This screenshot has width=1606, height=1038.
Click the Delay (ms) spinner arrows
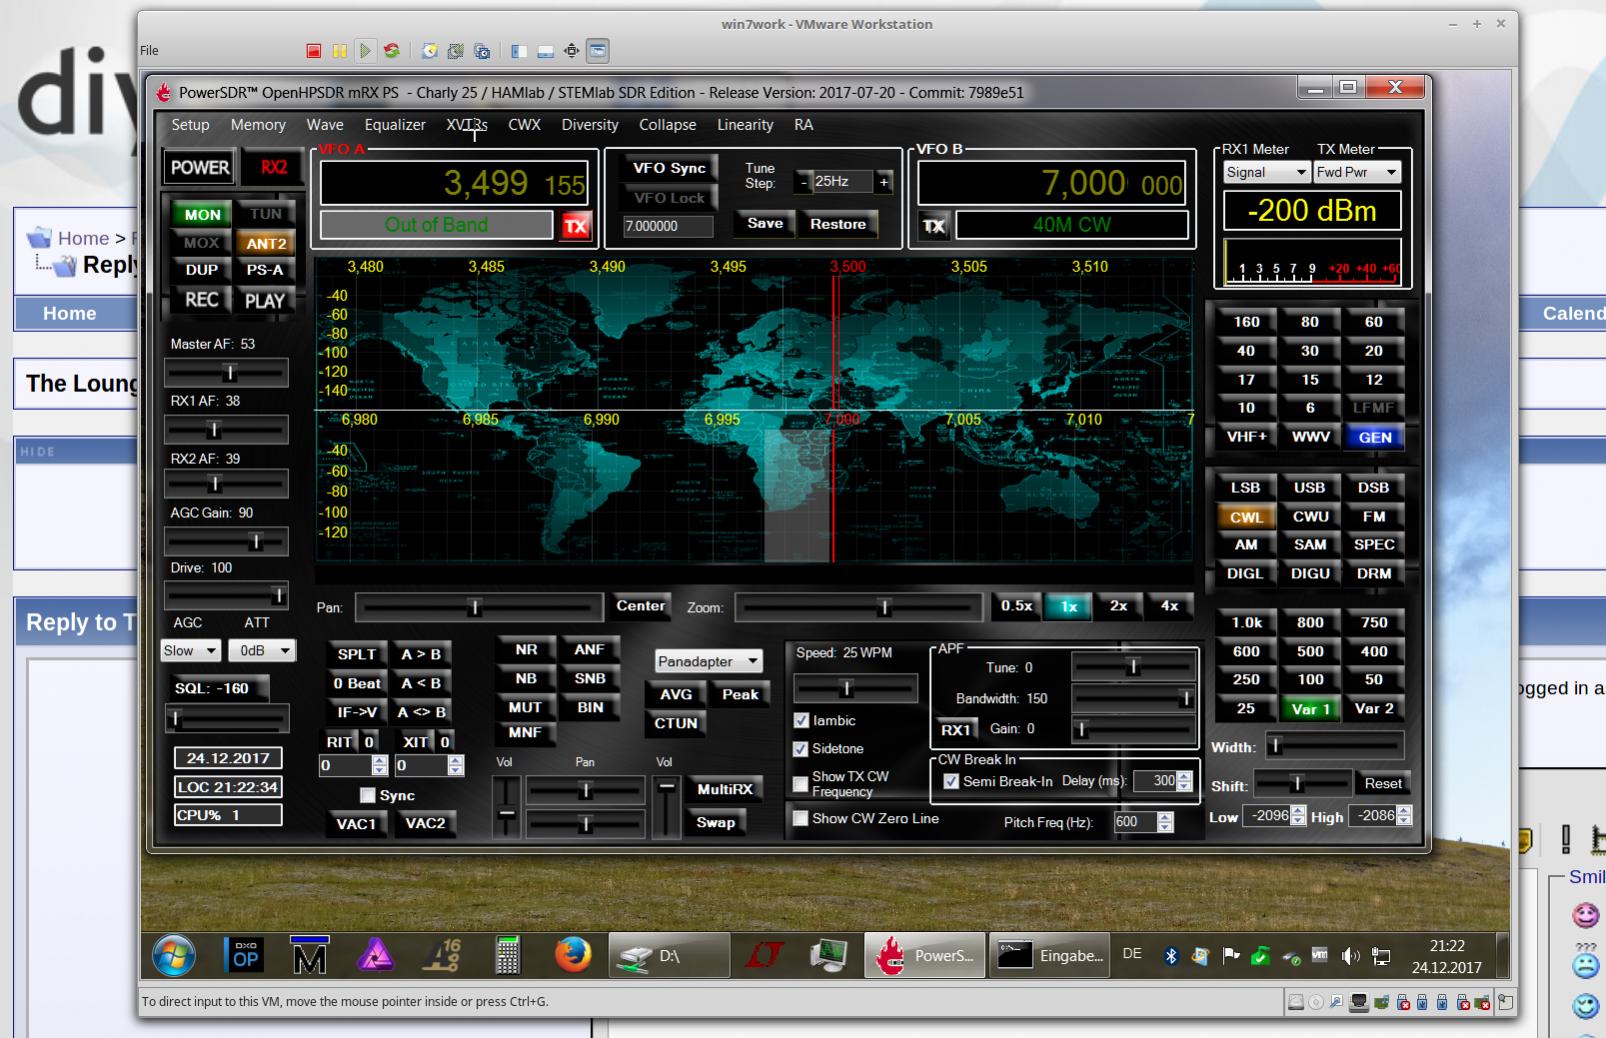[1185, 781]
